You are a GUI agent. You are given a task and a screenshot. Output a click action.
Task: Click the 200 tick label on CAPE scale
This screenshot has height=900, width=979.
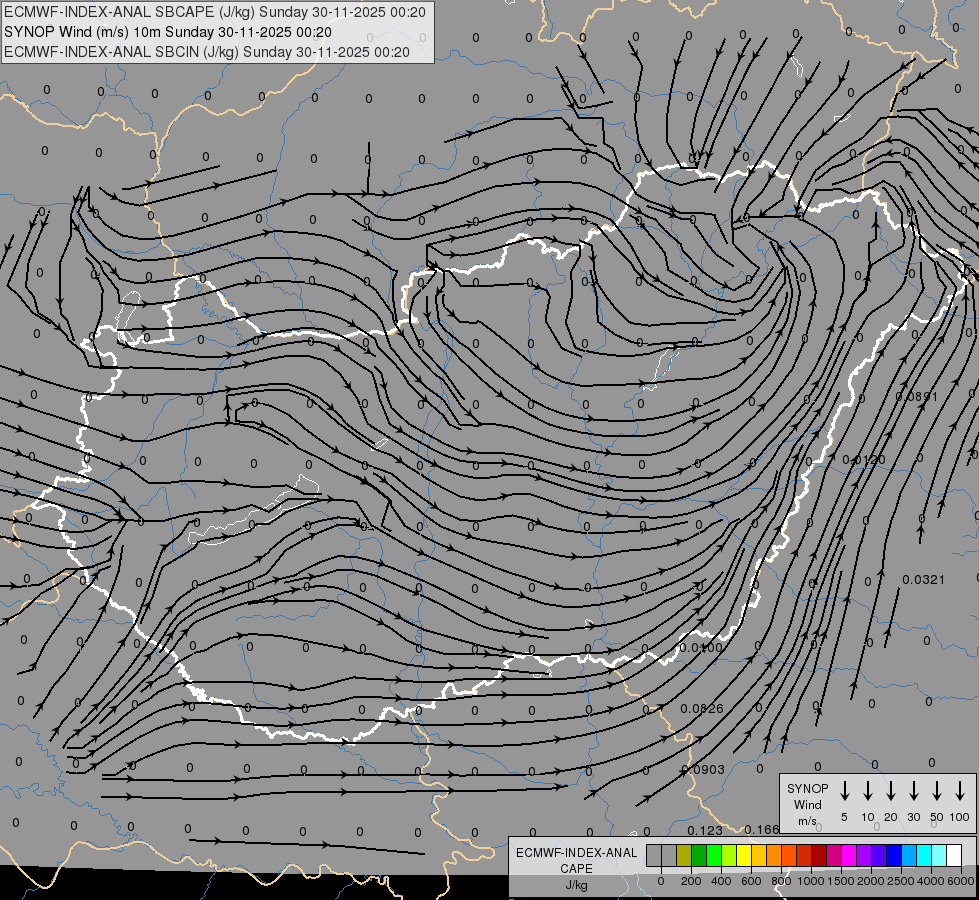point(691,881)
